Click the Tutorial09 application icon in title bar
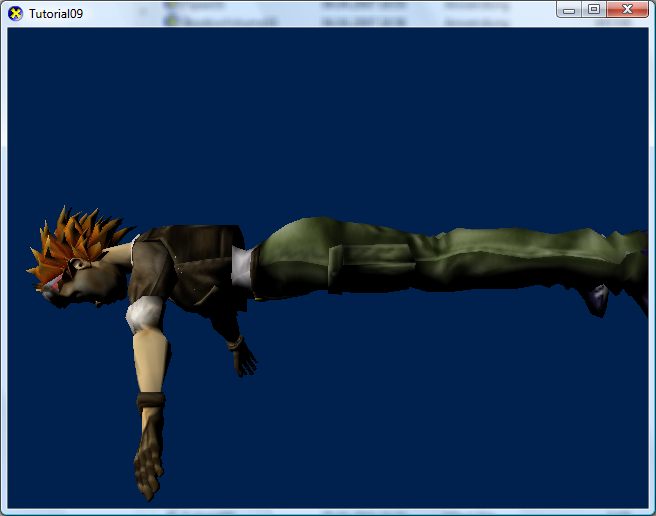Screen dimensions: 656x516 15,14
